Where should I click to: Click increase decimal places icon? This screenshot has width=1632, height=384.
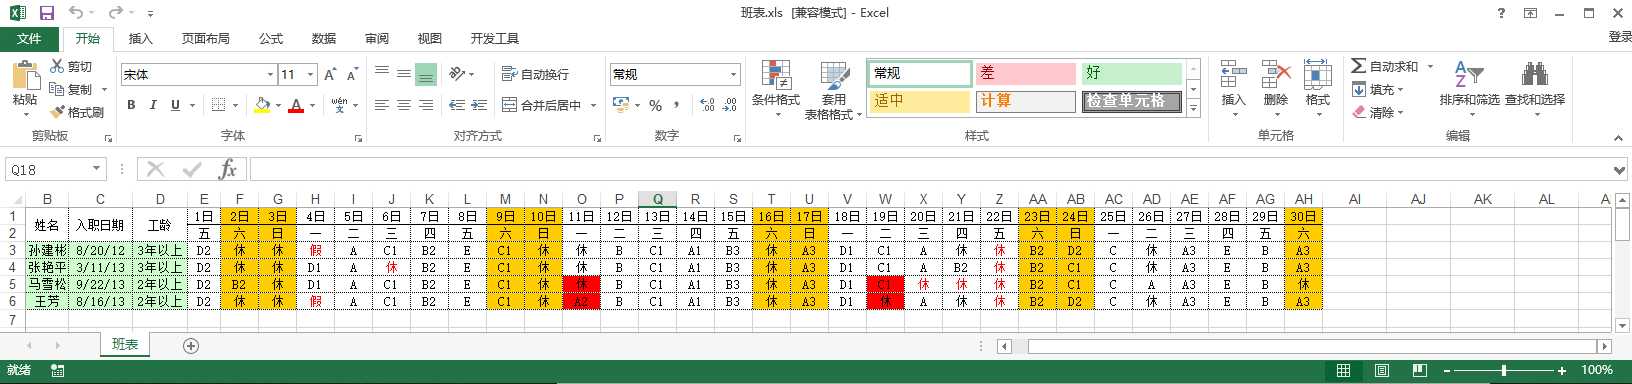coord(707,105)
